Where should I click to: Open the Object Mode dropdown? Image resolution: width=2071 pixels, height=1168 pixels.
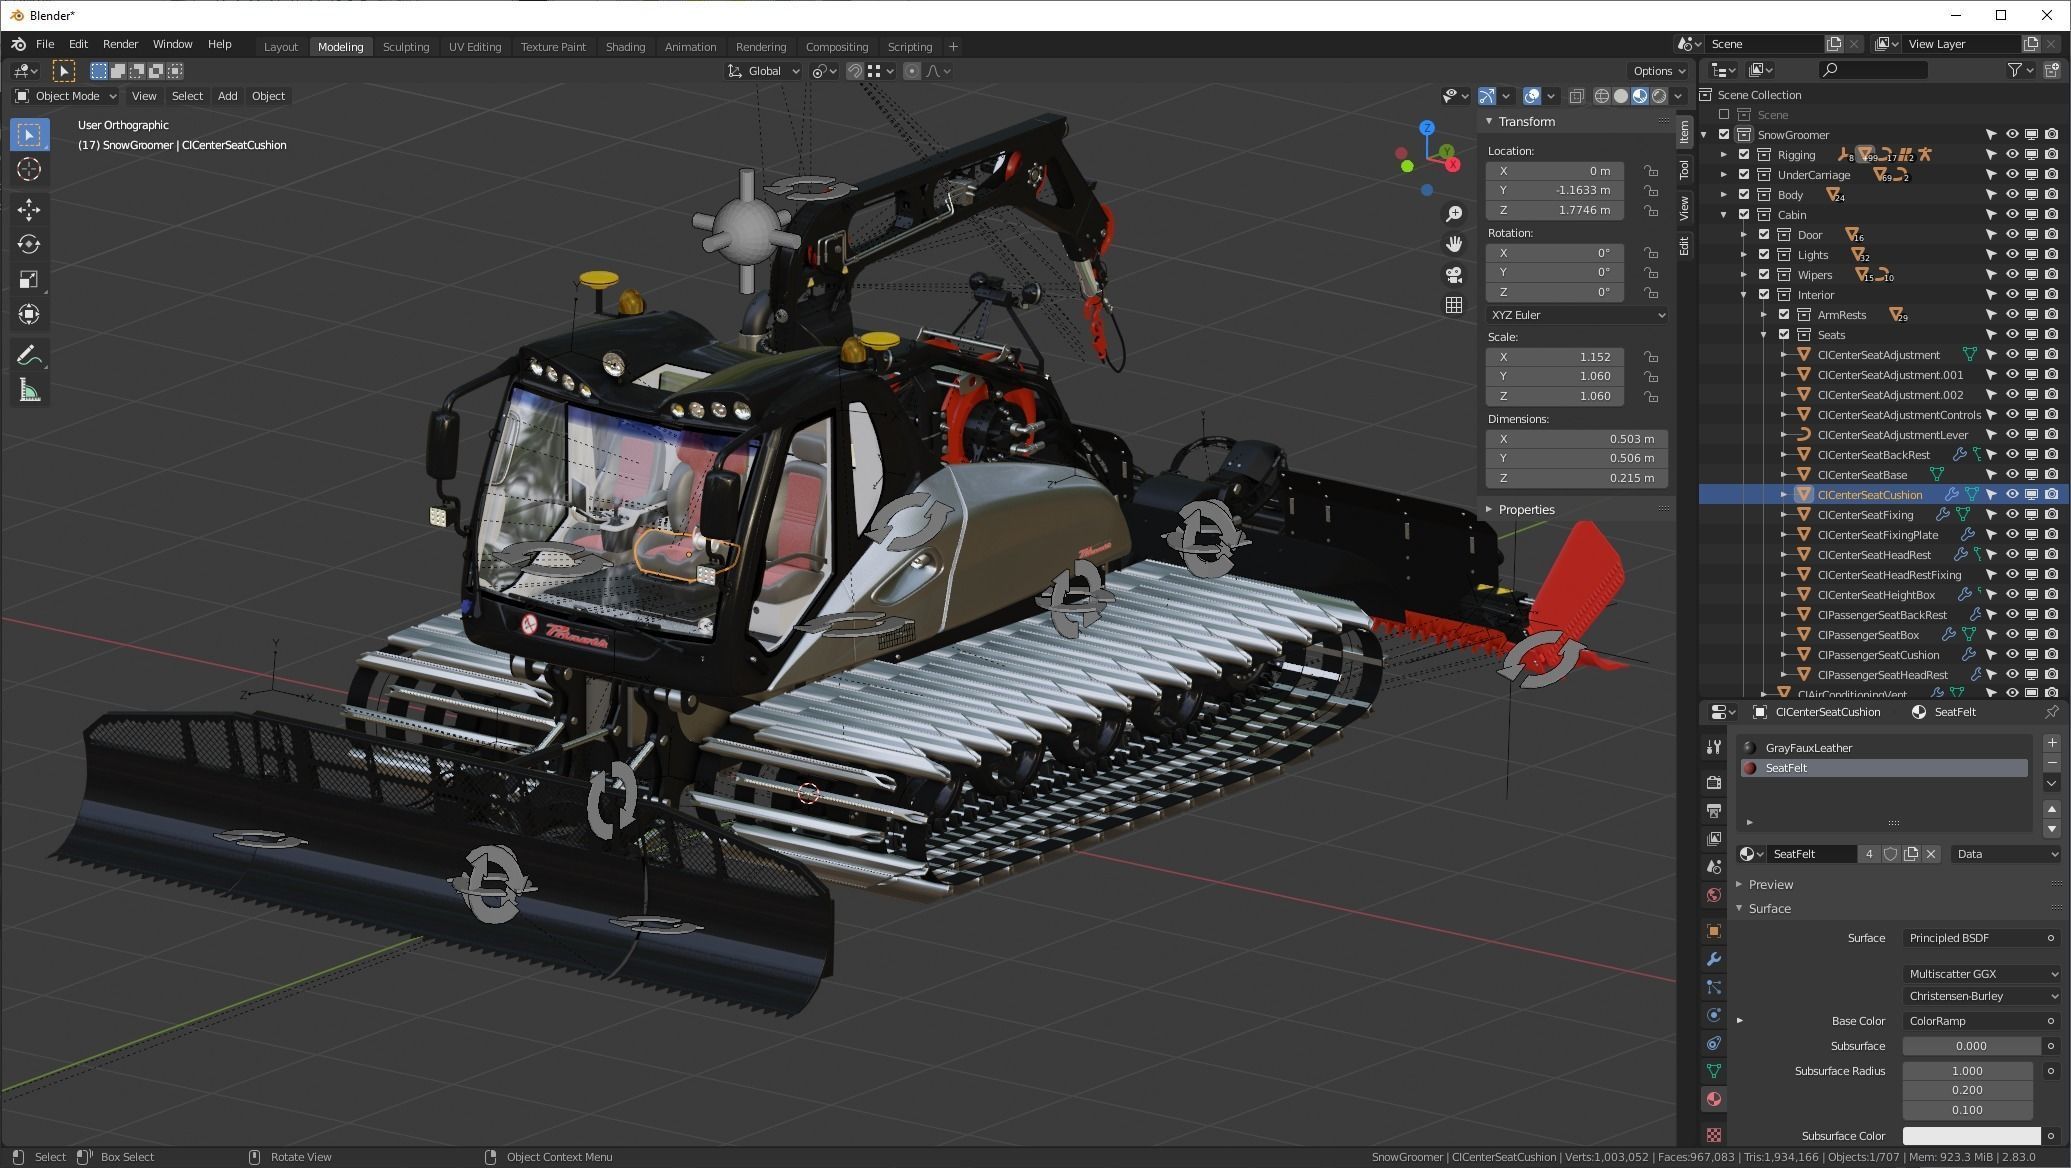coord(66,96)
